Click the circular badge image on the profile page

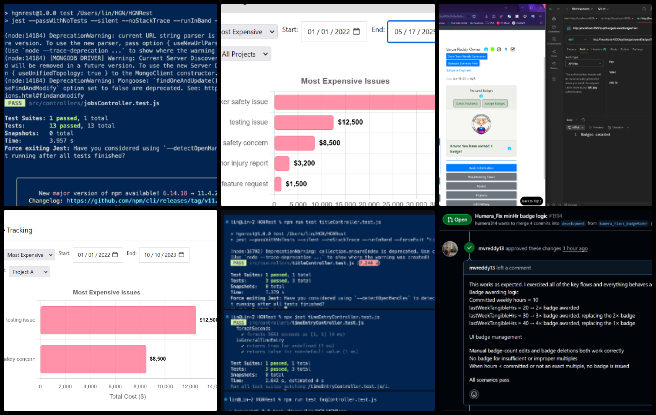click(481, 124)
